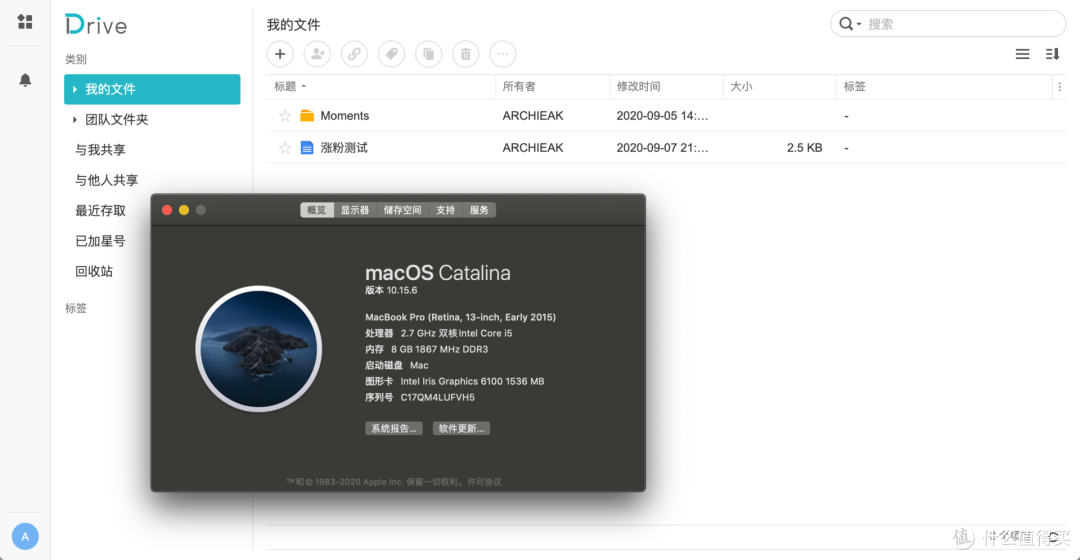Screen dimensions: 1080x560
Task: Click modified date 2020-09-07 cell
Action: (x=662, y=147)
